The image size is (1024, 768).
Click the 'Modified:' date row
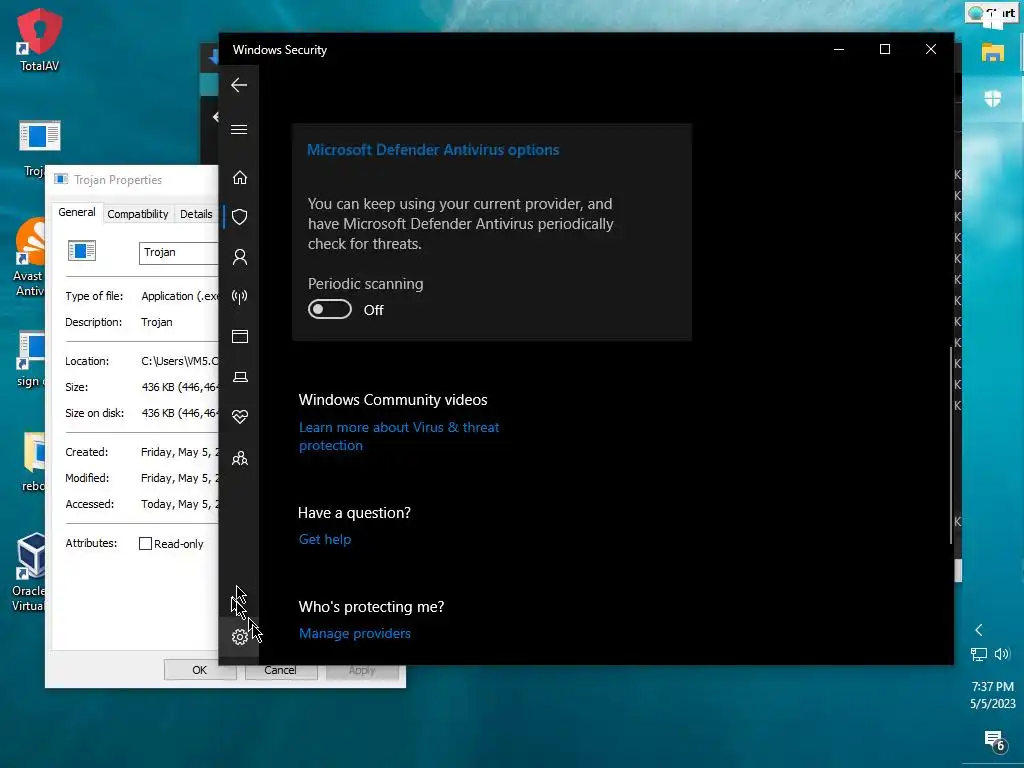[142, 478]
